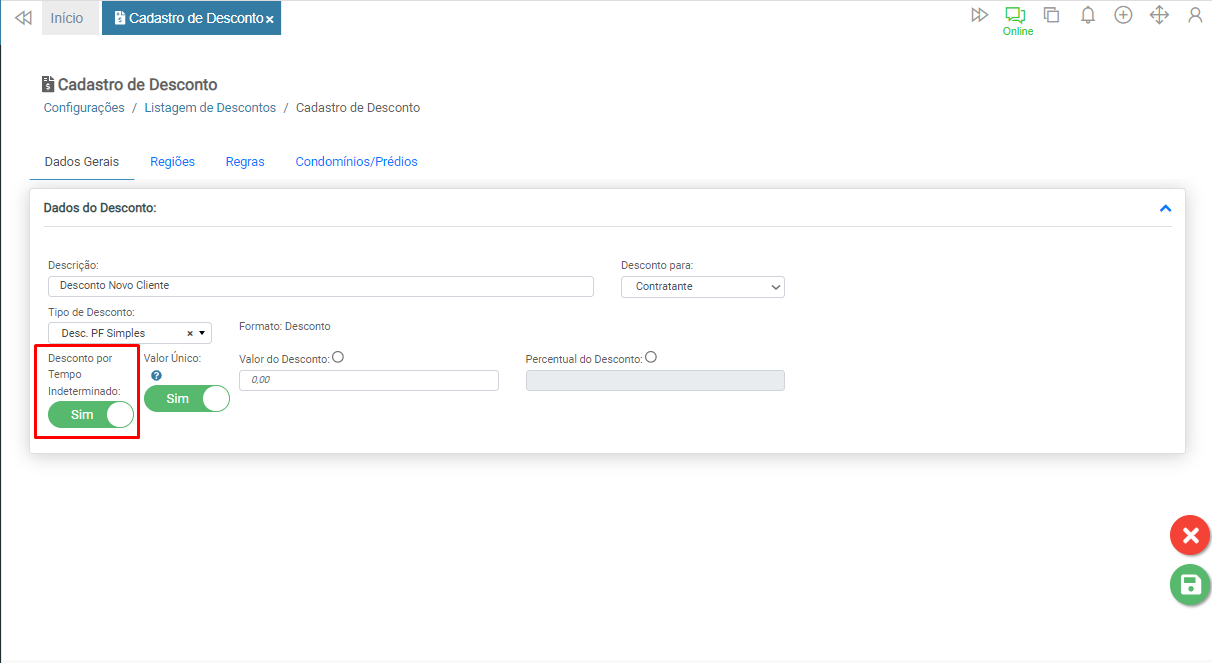The width and height of the screenshot is (1212, 663).
Task: Select the Percentual do Desconto radio button
Action: (651, 357)
